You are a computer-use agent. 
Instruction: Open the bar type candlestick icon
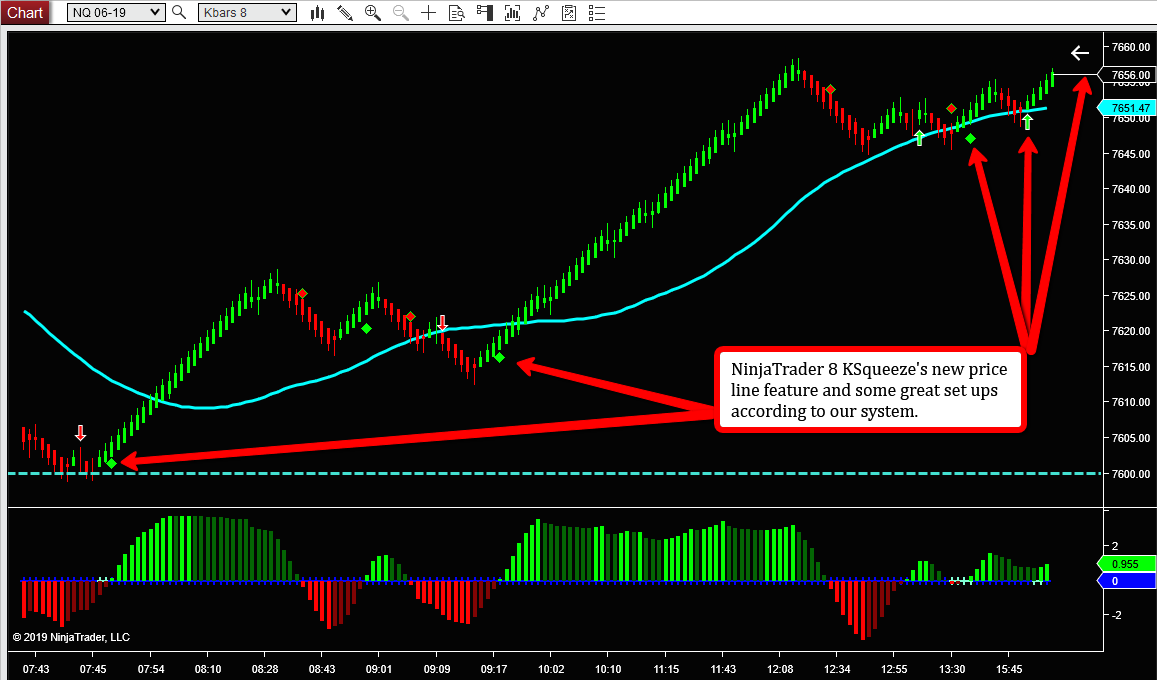[318, 13]
